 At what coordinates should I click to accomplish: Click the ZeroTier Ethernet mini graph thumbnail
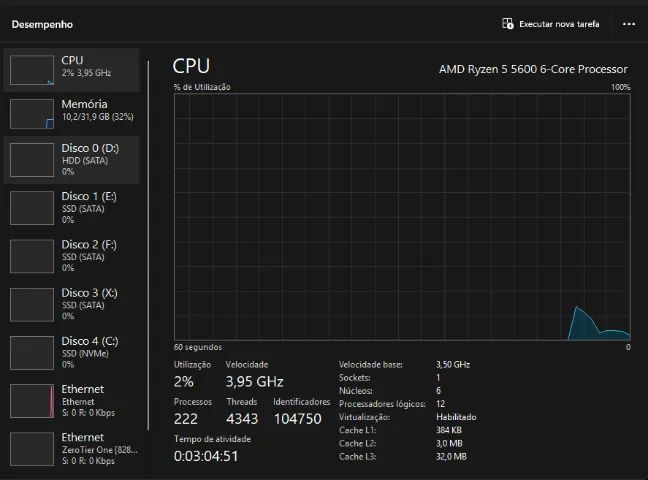32,449
